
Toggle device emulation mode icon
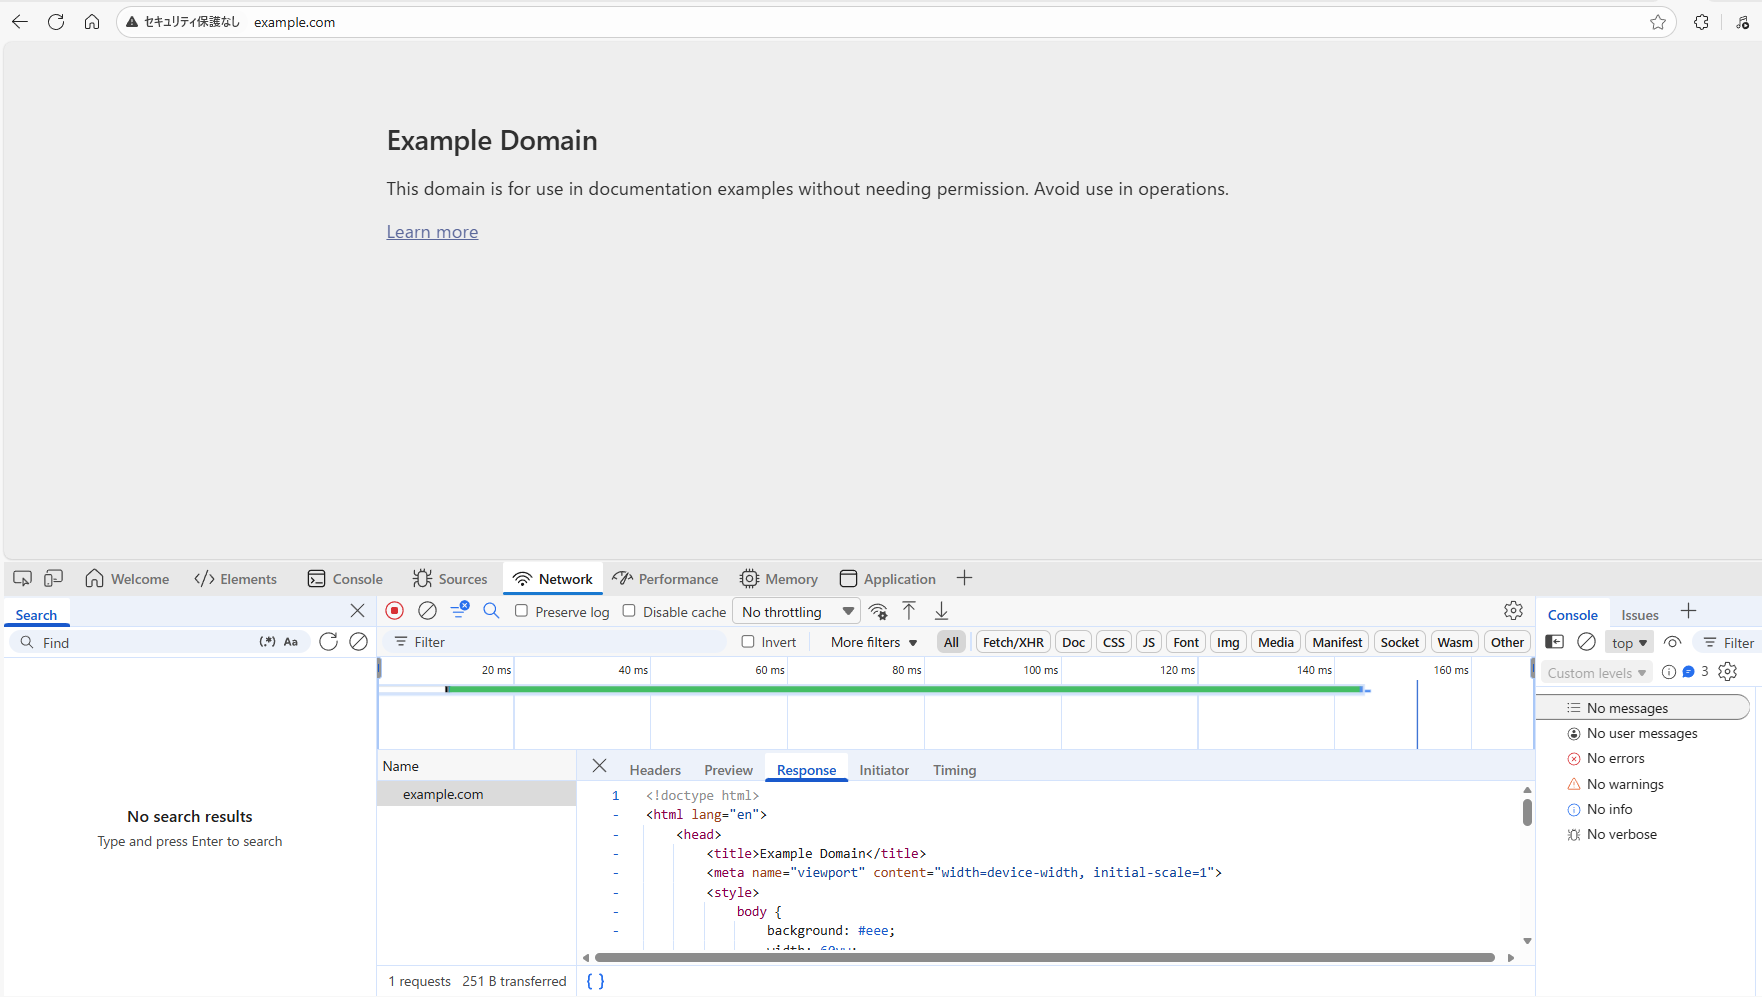54,578
